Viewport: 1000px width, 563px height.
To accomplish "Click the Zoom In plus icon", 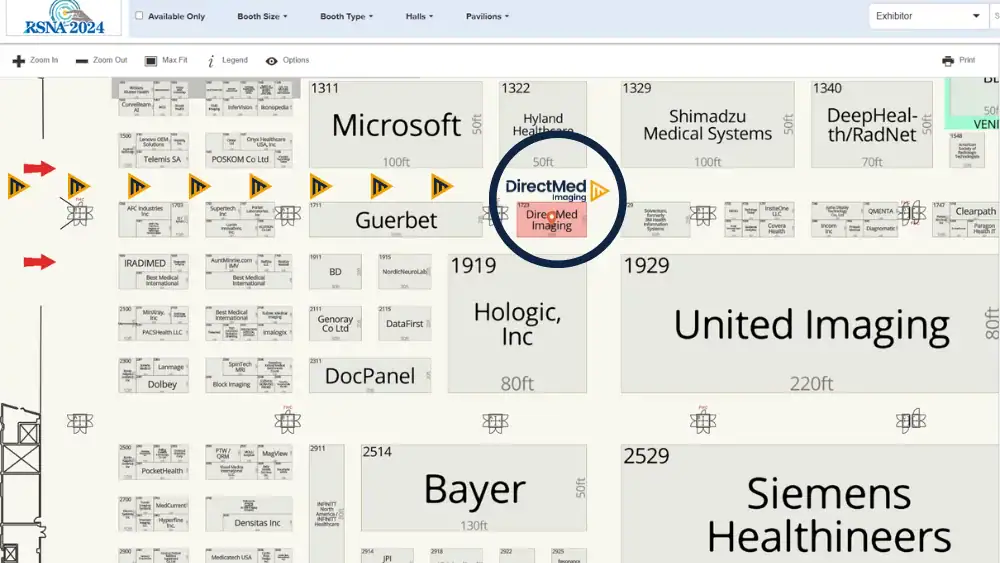I will coord(18,61).
